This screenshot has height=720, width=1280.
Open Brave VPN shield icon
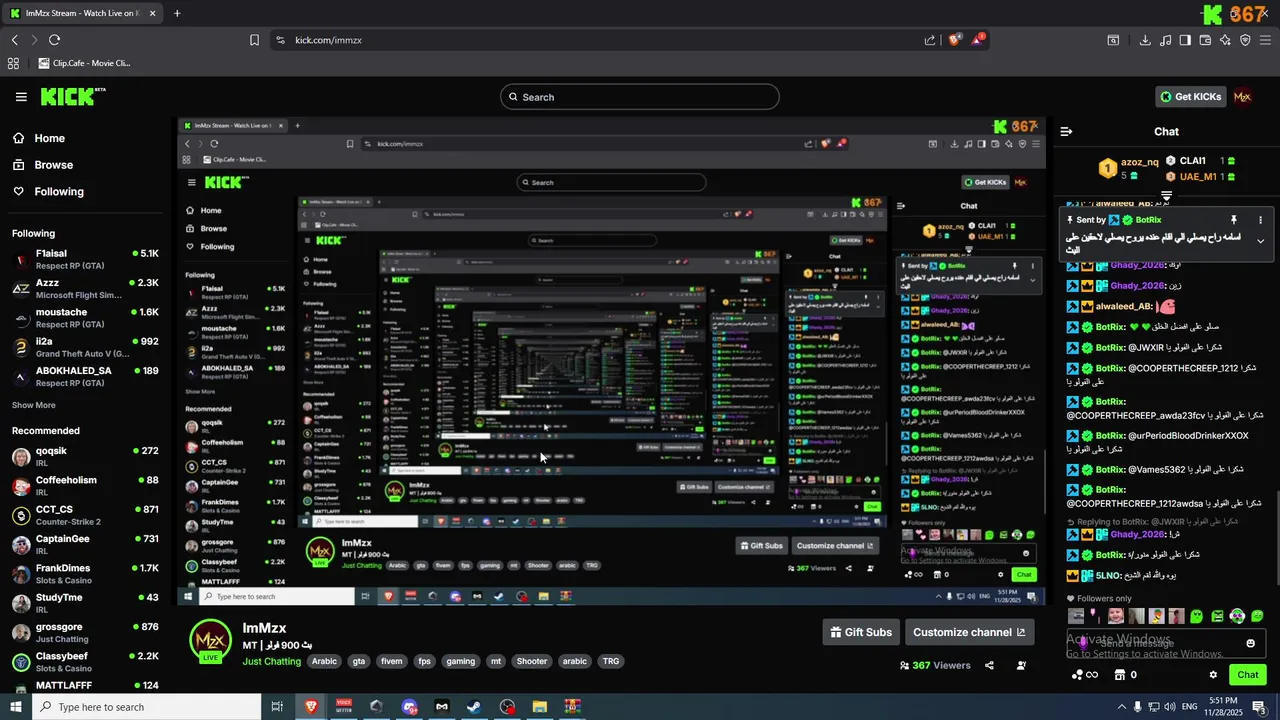click(1245, 40)
